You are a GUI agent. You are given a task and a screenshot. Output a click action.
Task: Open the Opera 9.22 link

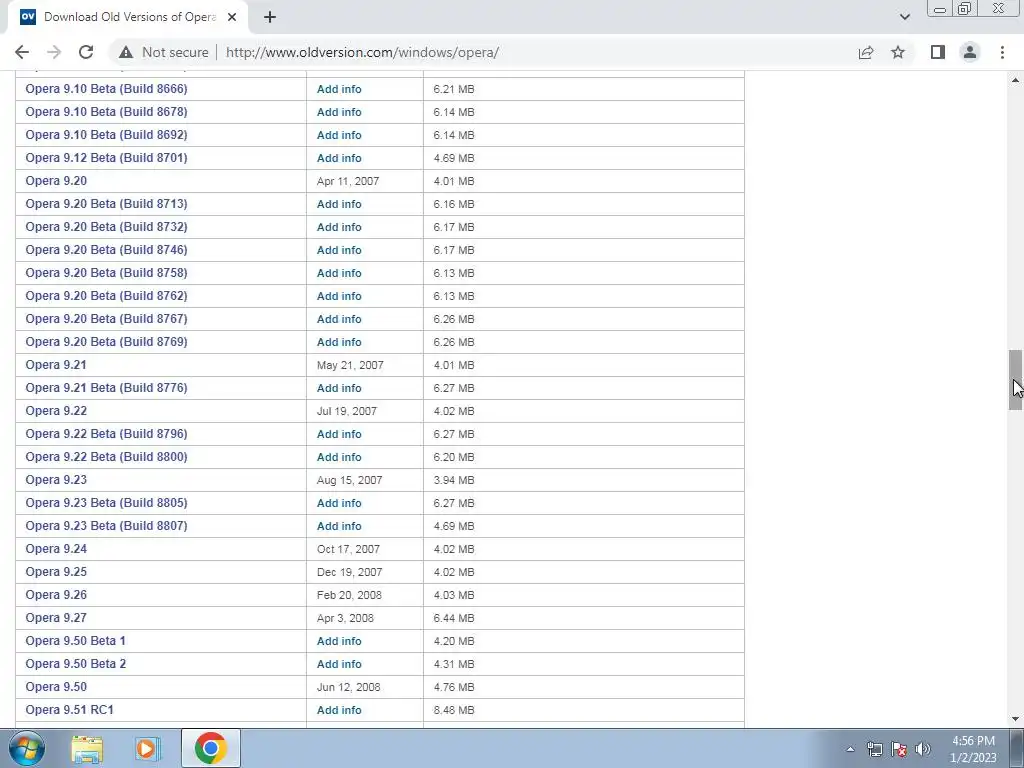point(56,411)
